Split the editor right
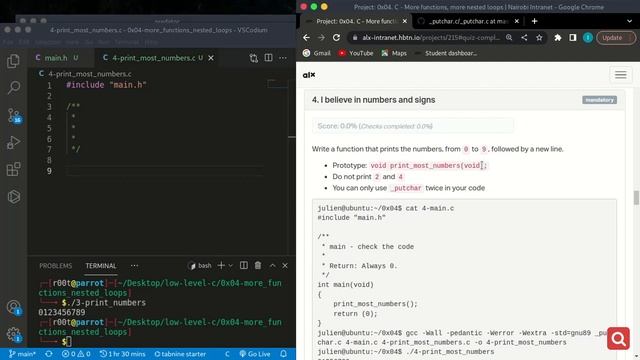This screenshot has height=360, width=640. coord(268,58)
